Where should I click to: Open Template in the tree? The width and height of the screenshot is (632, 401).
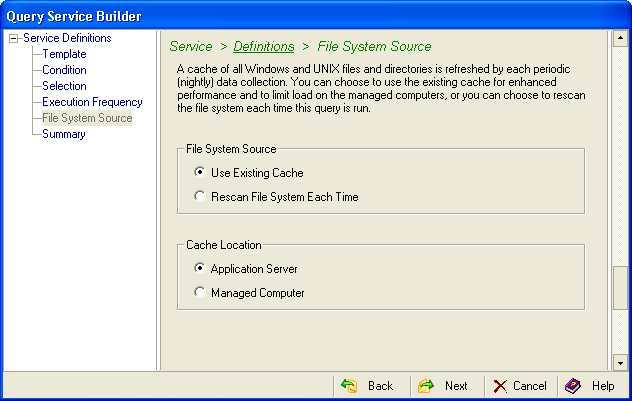(x=64, y=54)
